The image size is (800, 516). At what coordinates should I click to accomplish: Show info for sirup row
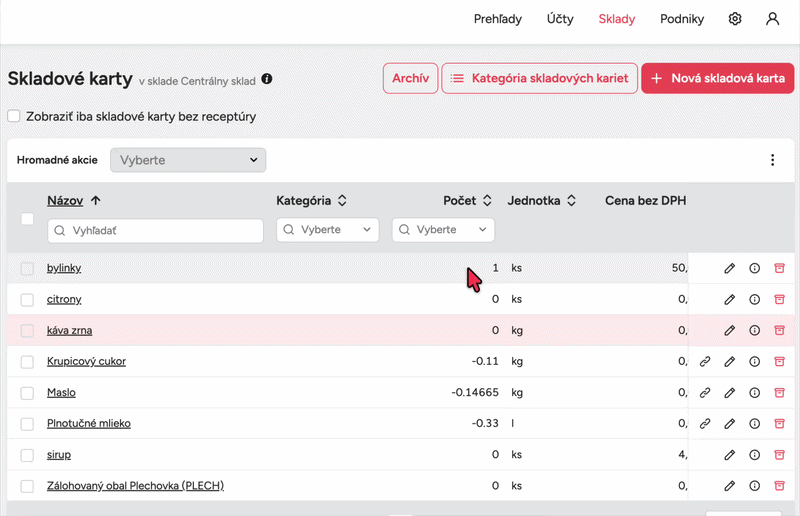pos(755,455)
